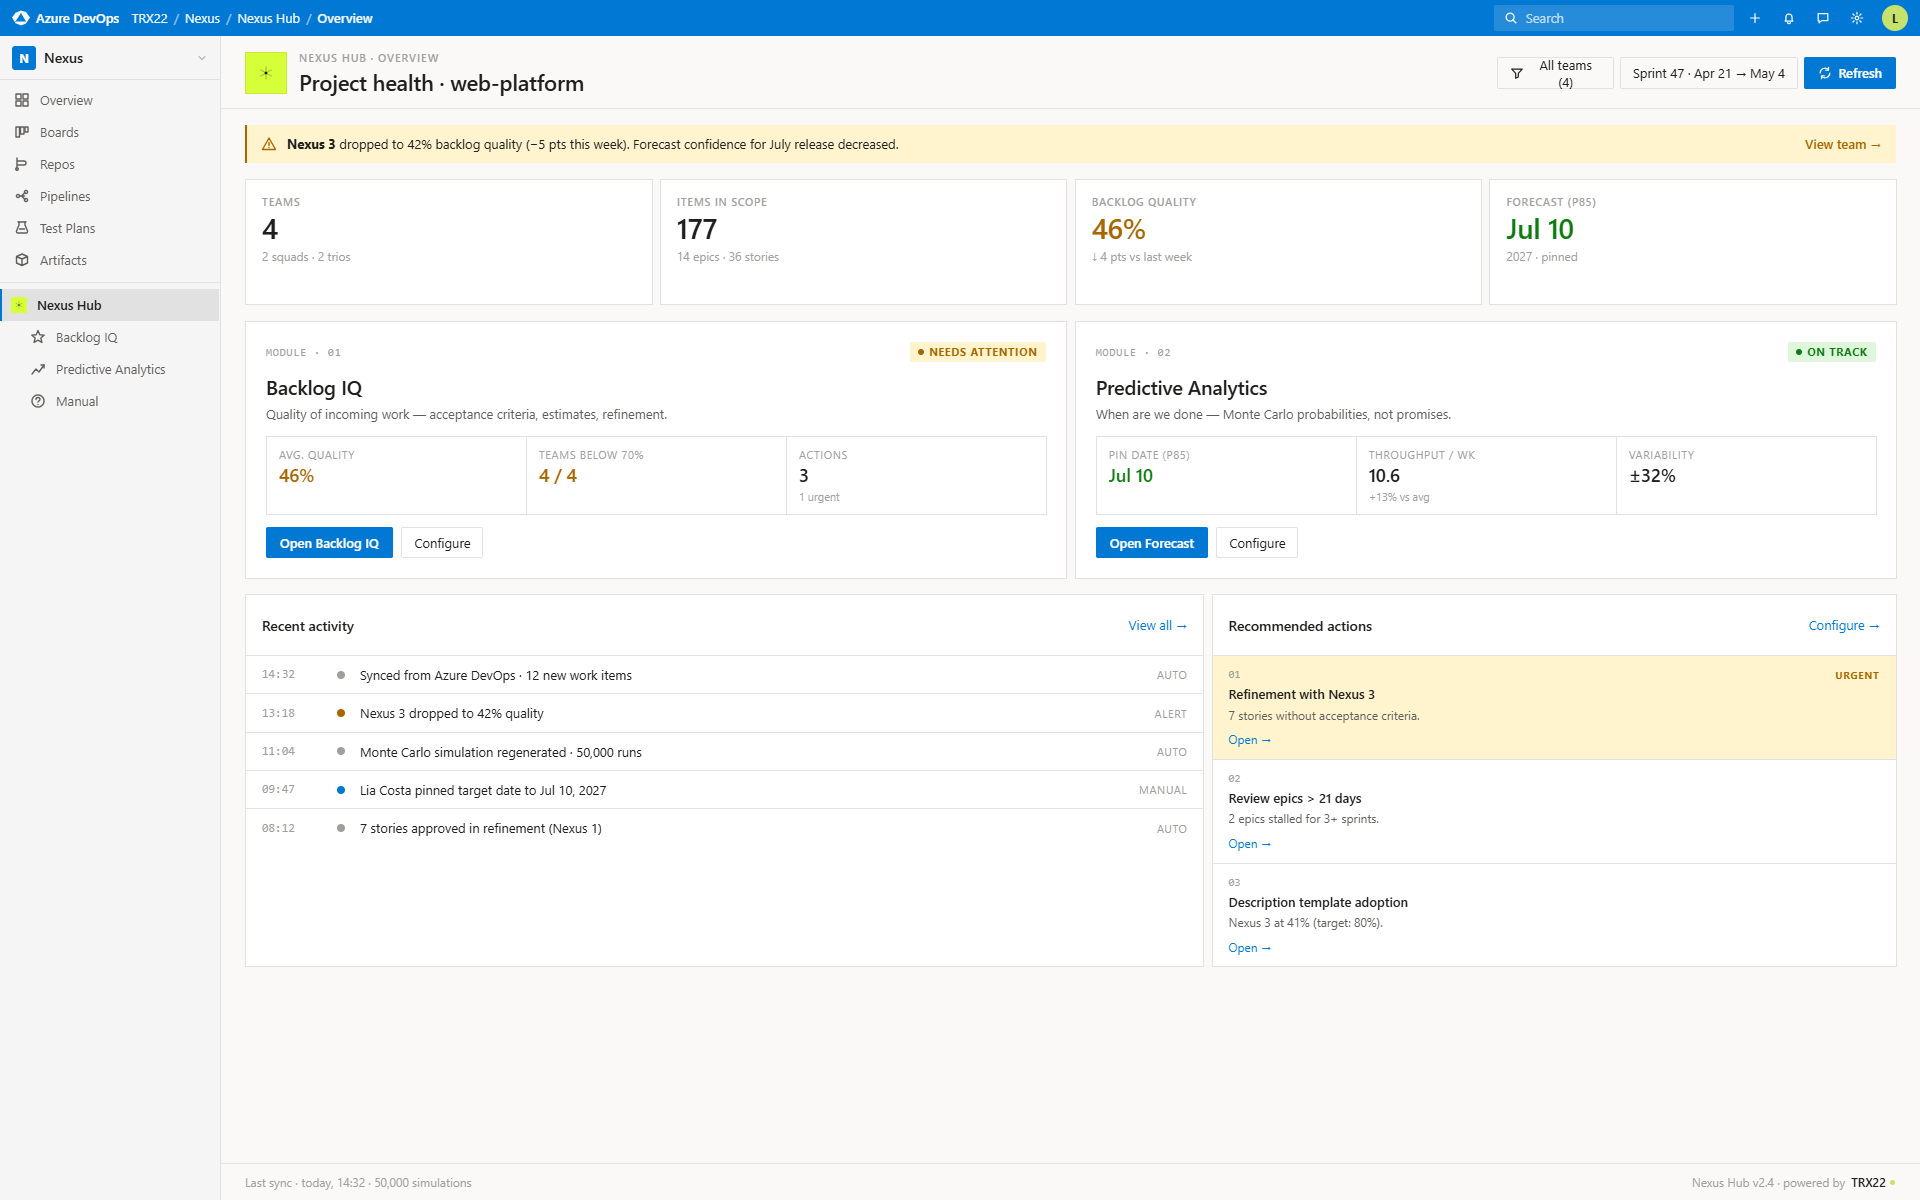1920x1200 pixels.
Task: Open Predictive Analytics from the sidebar
Action: 110,369
